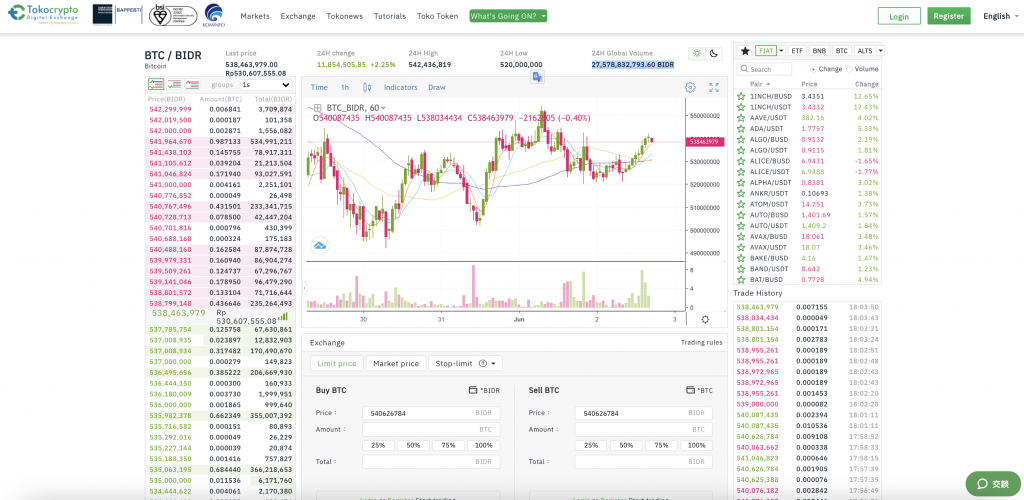Open What's Going ON? dropdown
This screenshot has height=500, width=1024.
click(x=508, y=16)
